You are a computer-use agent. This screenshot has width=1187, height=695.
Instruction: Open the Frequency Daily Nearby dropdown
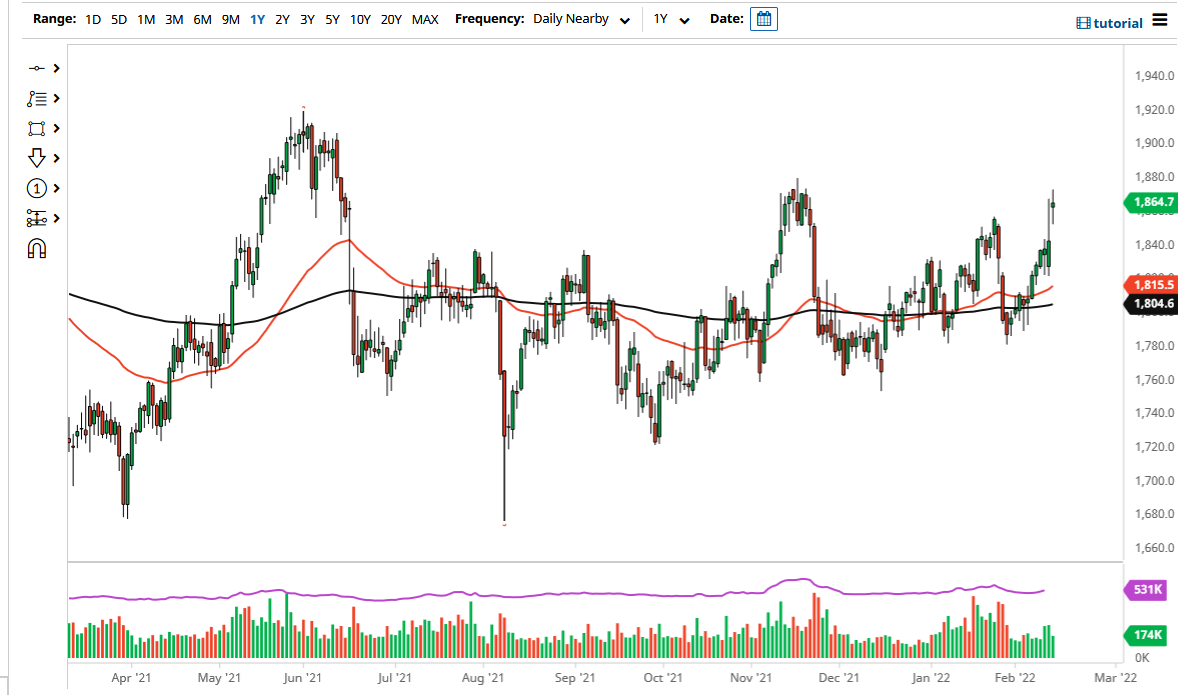coord(581,20)
